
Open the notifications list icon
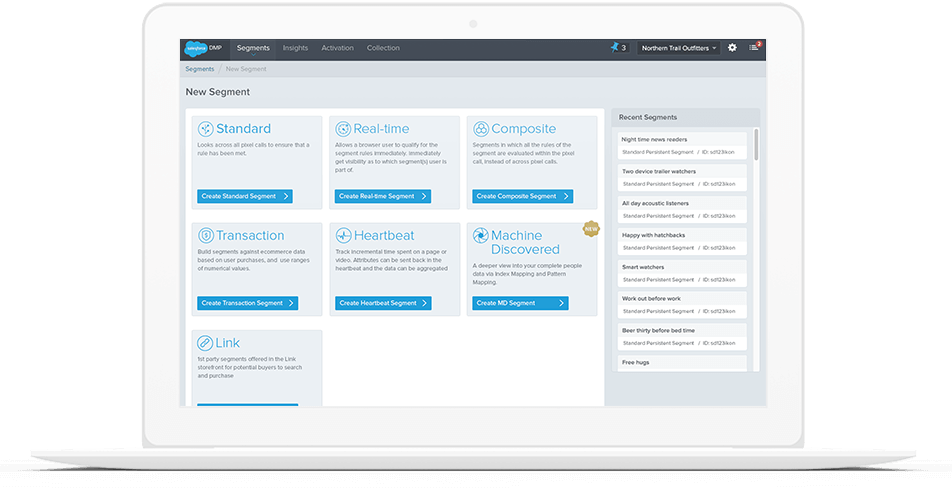point(753,47)
